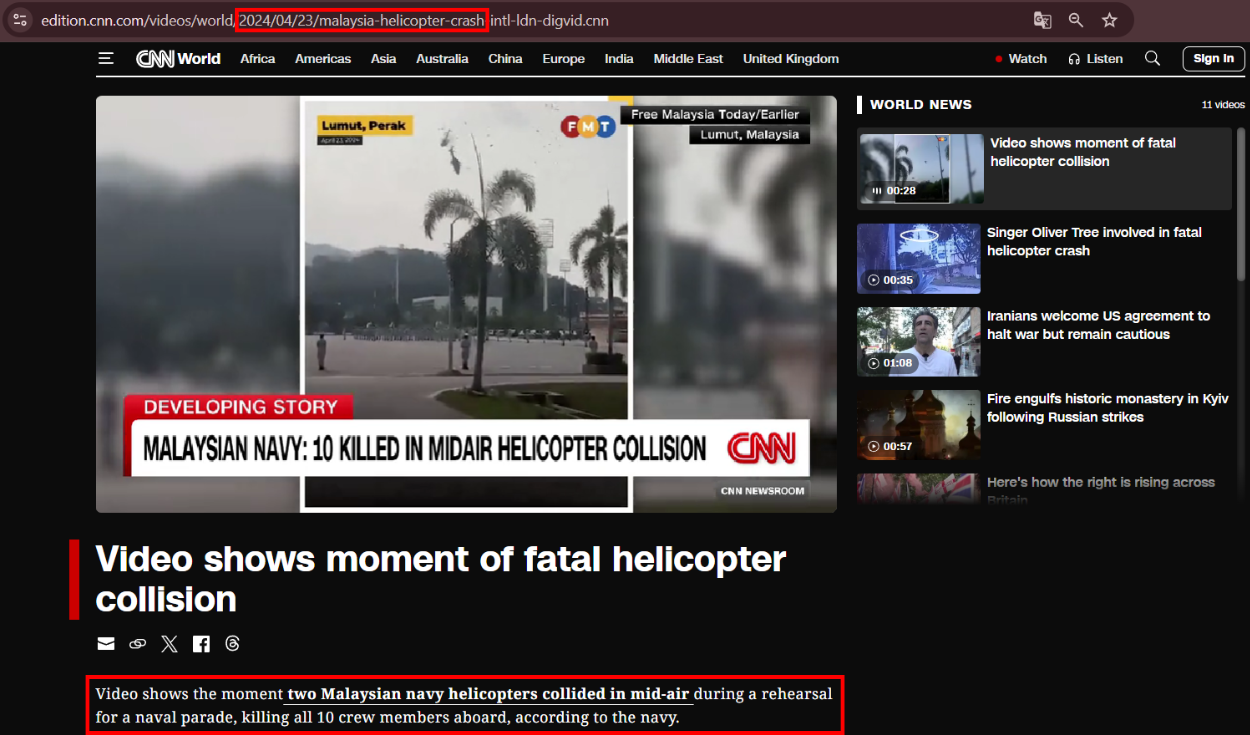1250x735 pixels.
Task: Click the CNN World logo
Action: pyautogui.click(x=178, y=59)
